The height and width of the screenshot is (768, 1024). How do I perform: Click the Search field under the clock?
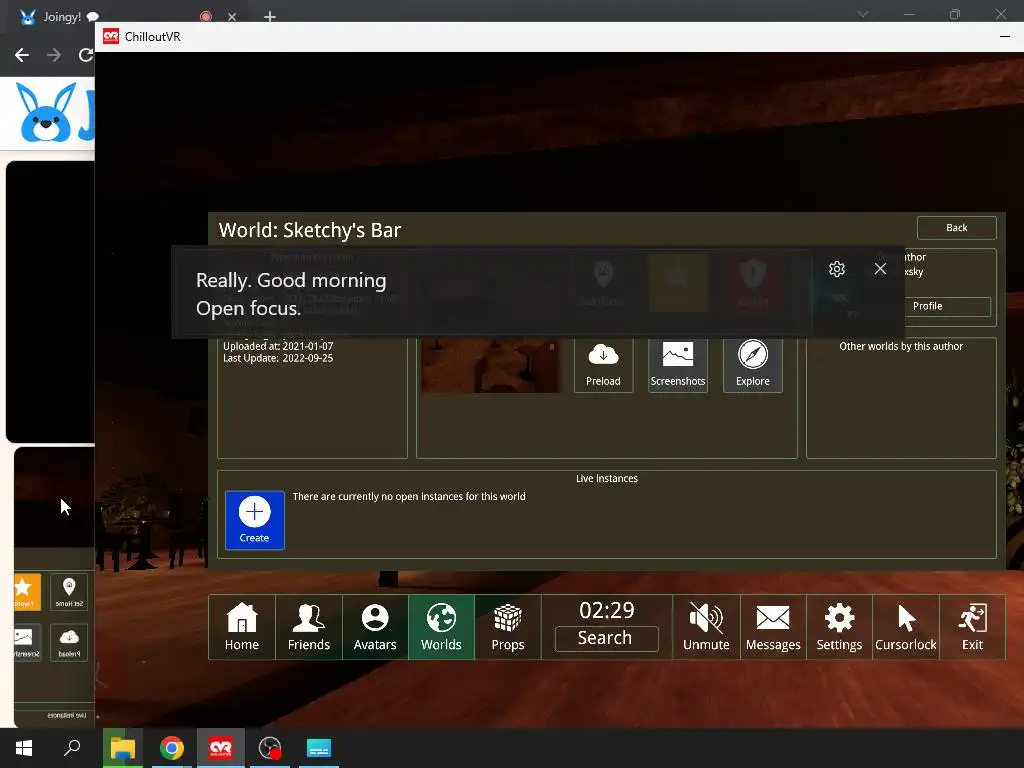tap(606, 638)
